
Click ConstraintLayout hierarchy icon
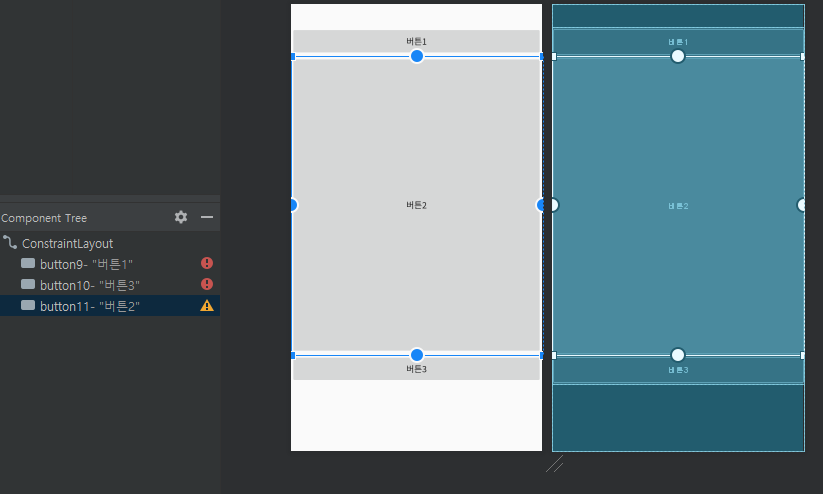click(x=10, y=243)
